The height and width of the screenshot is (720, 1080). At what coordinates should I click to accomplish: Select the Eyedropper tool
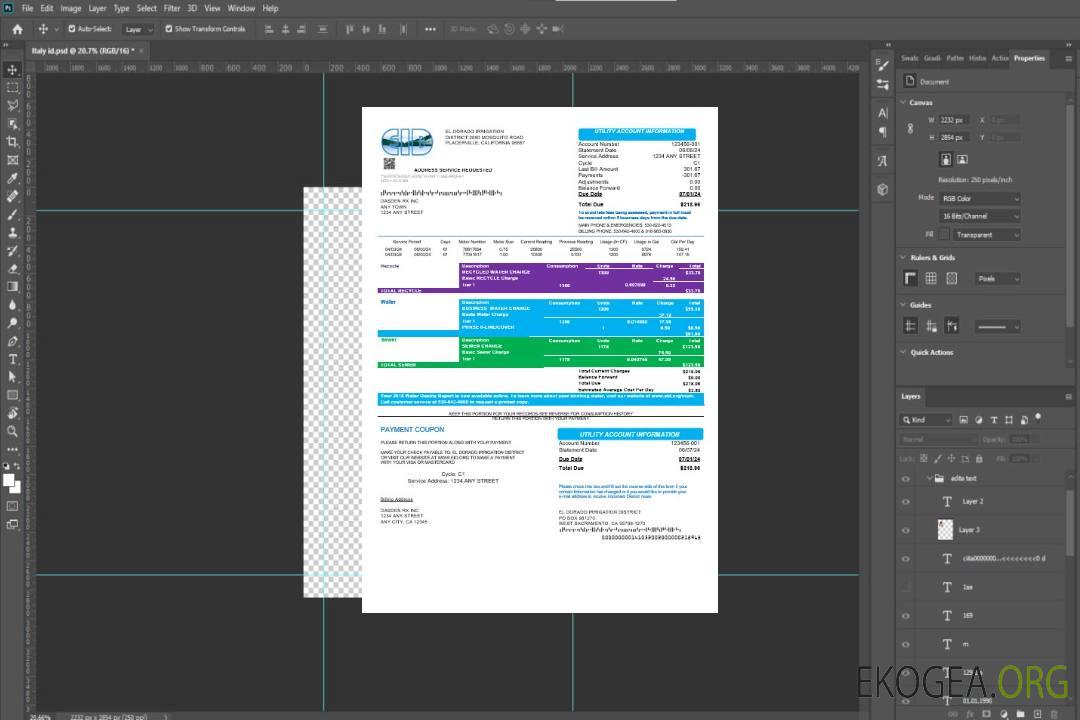(12, 178)
